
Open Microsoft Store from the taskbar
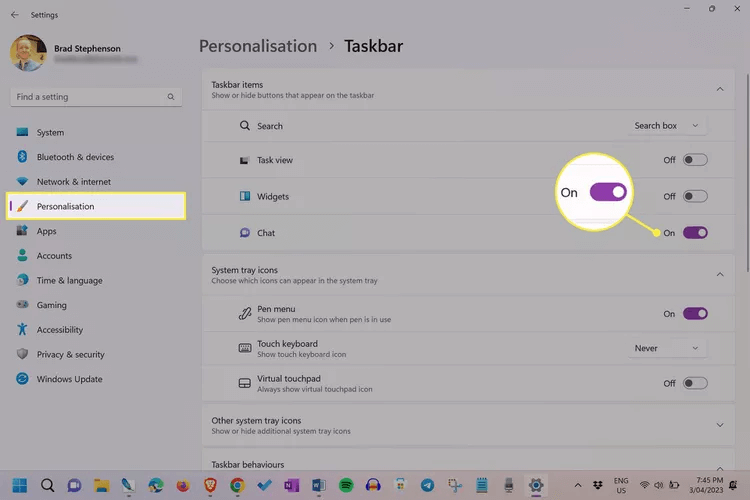[400, 486]
